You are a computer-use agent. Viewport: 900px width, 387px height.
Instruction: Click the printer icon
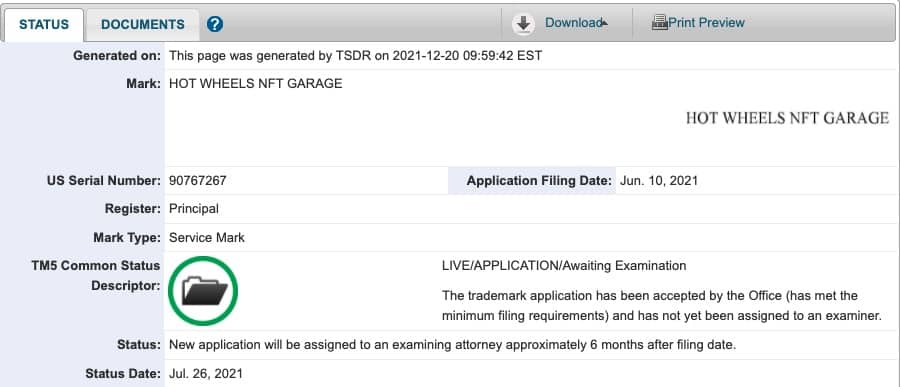[x=660, y=23]
